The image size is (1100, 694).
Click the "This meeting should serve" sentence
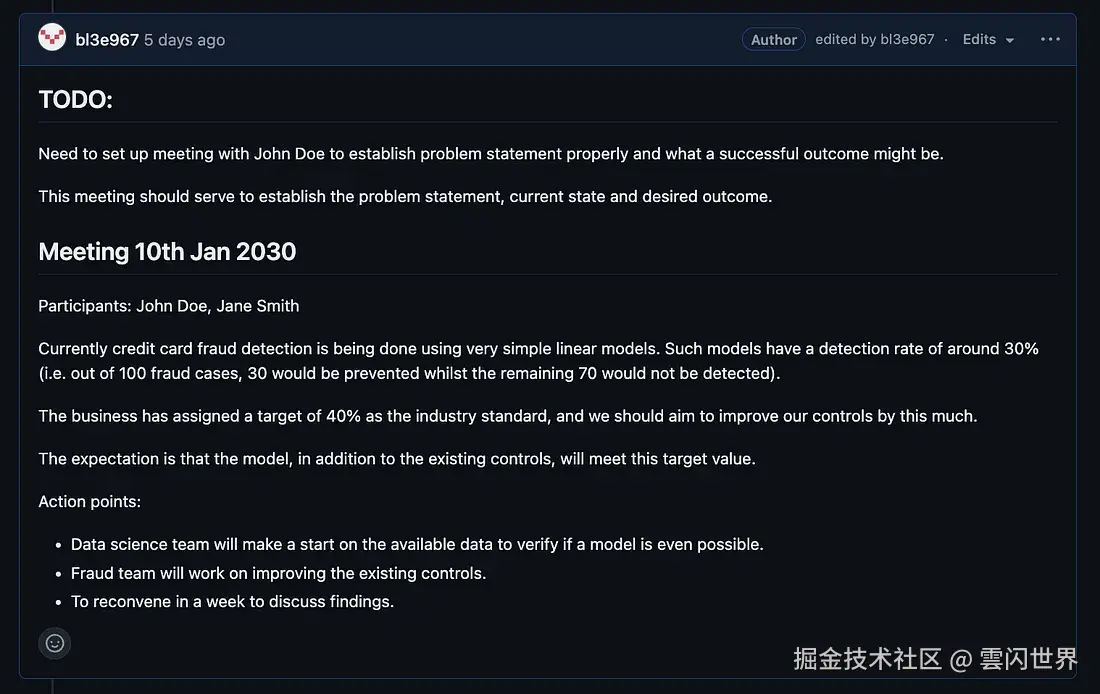click(405, 196)
